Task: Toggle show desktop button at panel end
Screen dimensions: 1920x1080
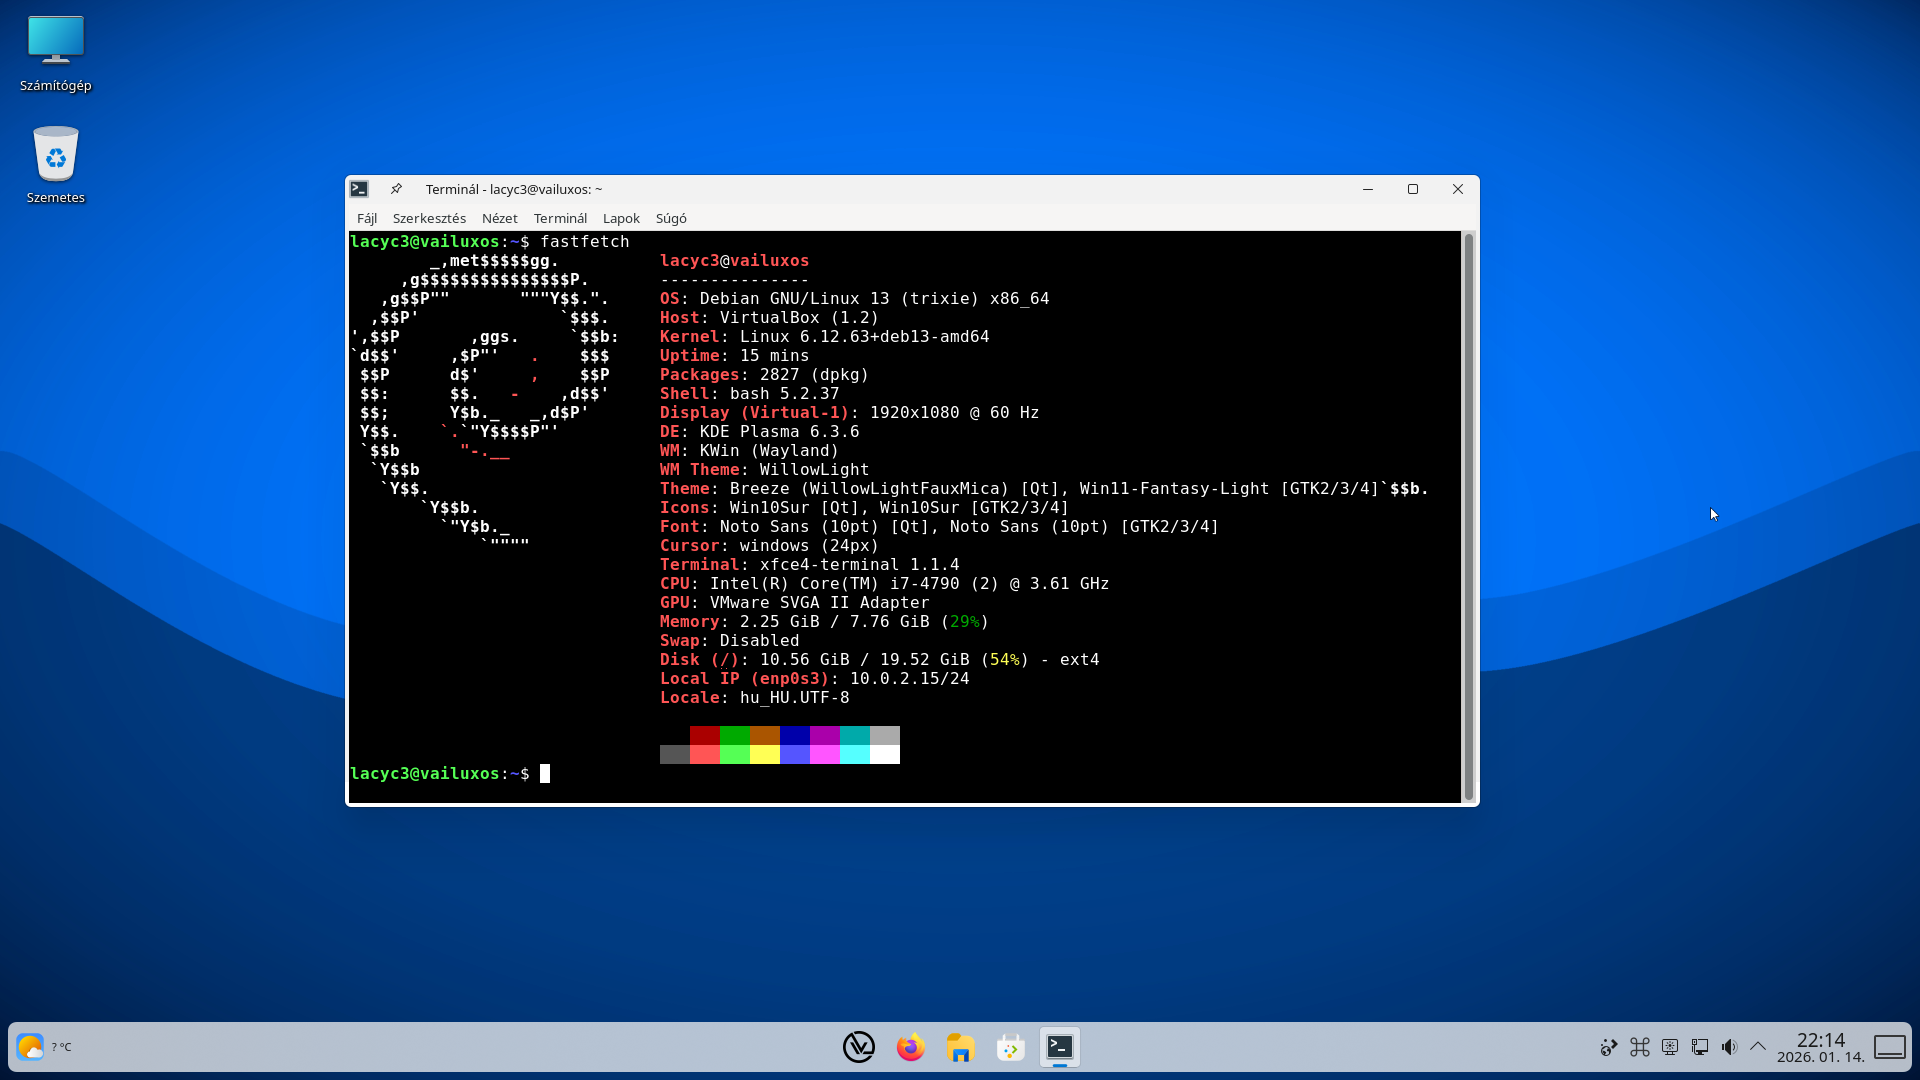Action: (x=1889, y=1047)
